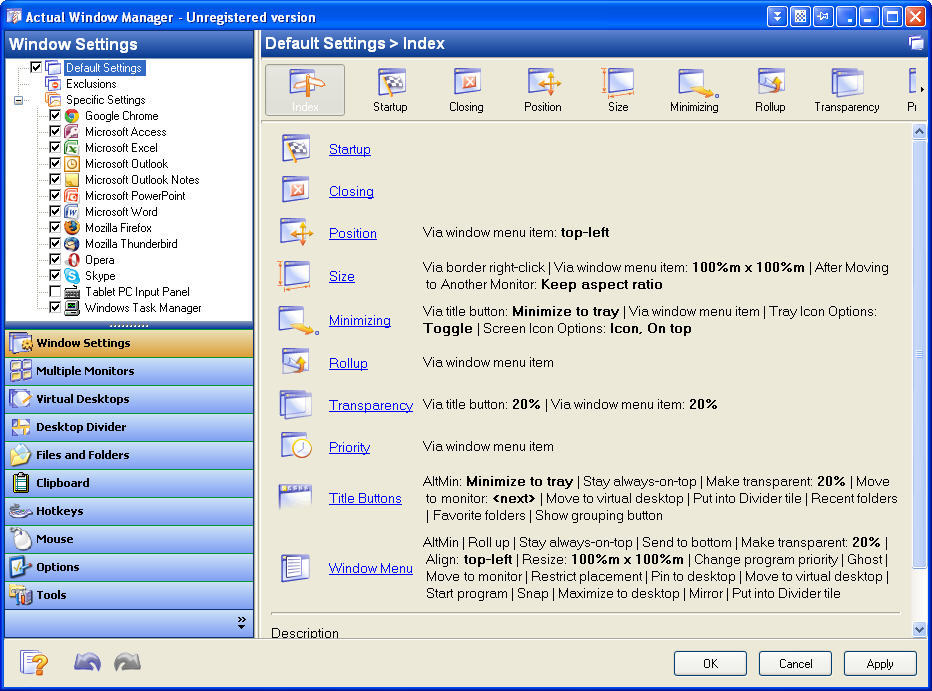Click the Apply button

[879, 663]
